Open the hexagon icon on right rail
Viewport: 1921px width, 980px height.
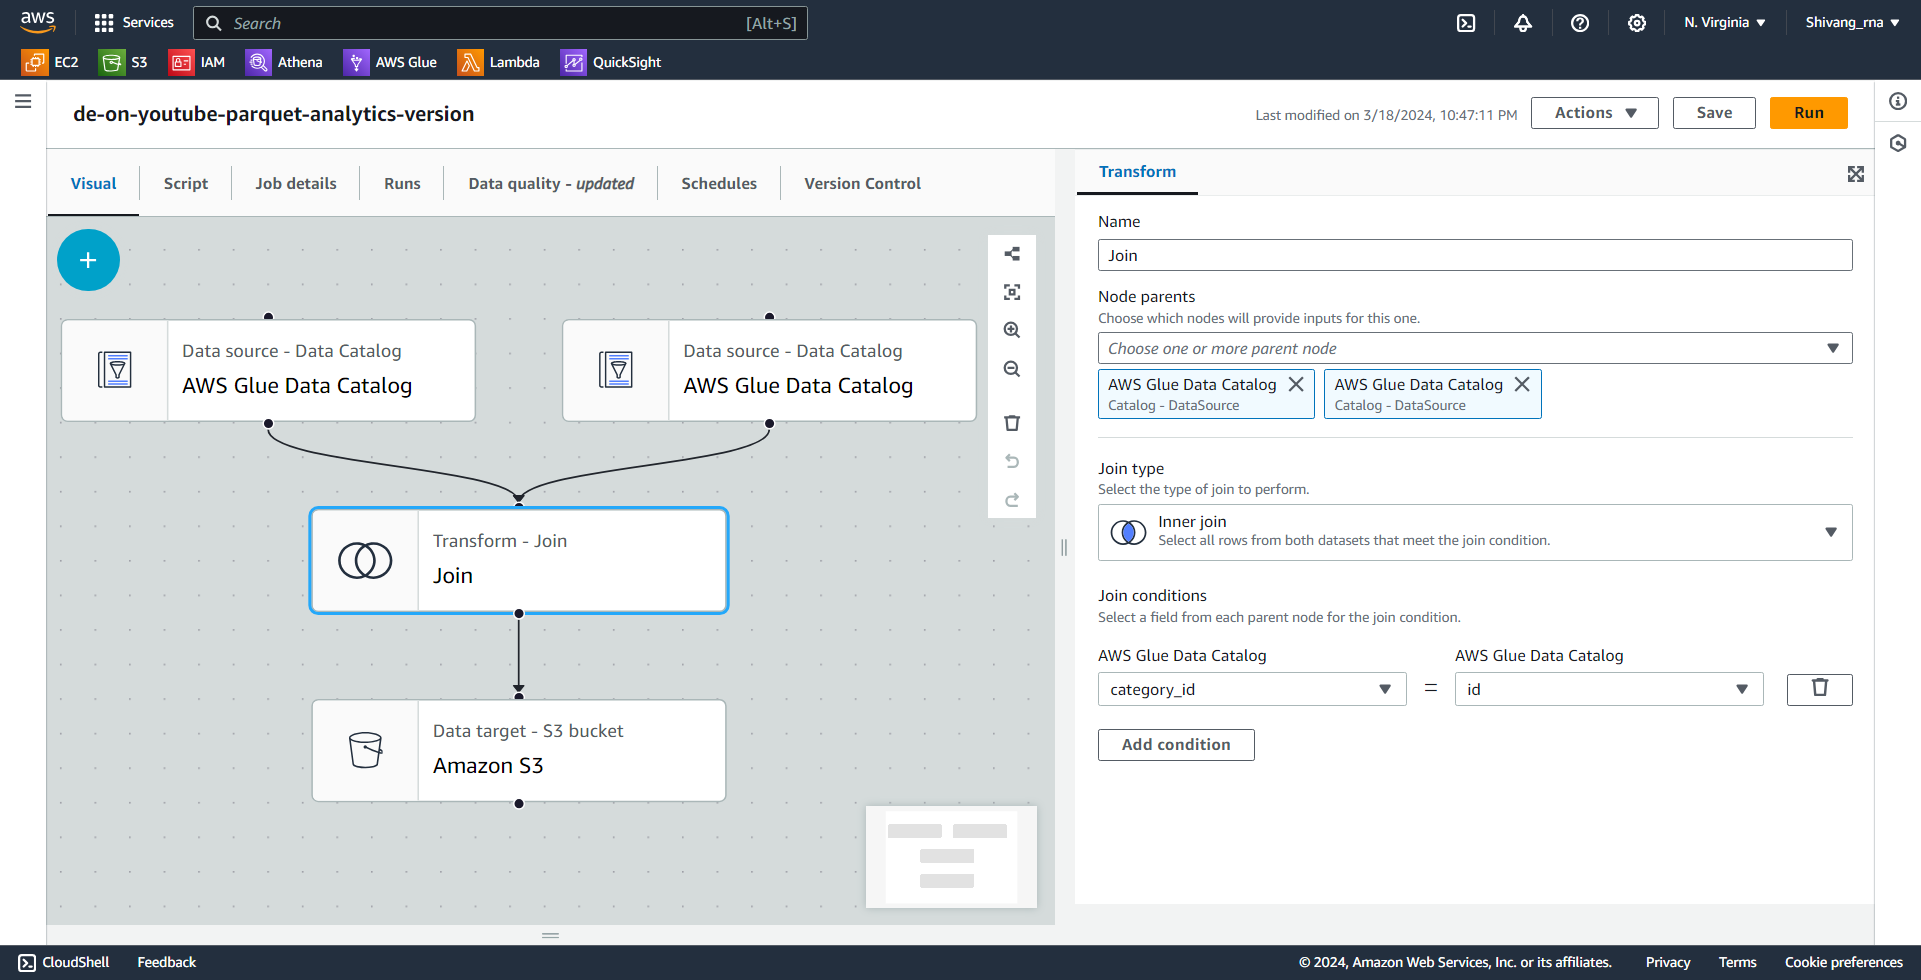pyautogui.click(x=1898, y=144)
